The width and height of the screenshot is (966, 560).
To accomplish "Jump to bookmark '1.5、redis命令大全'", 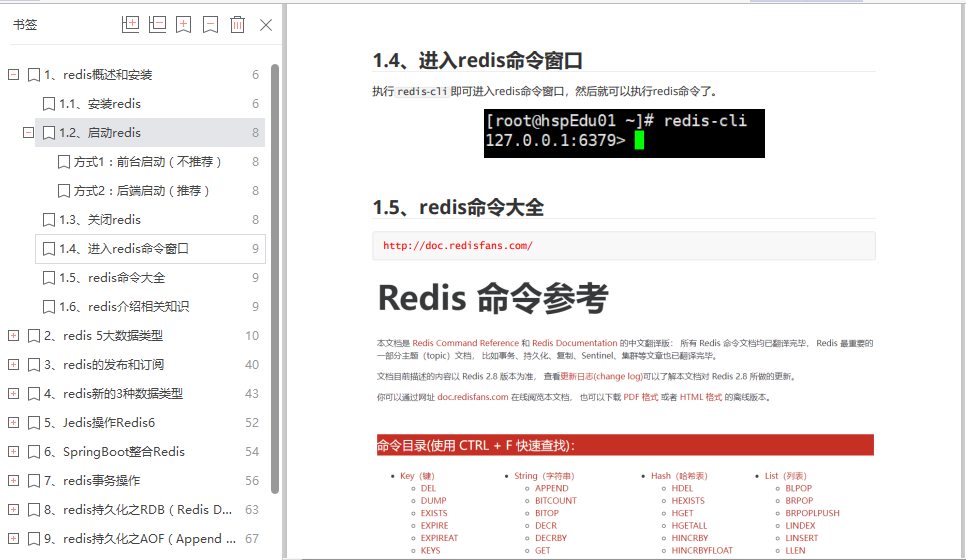I will point(150,277).
